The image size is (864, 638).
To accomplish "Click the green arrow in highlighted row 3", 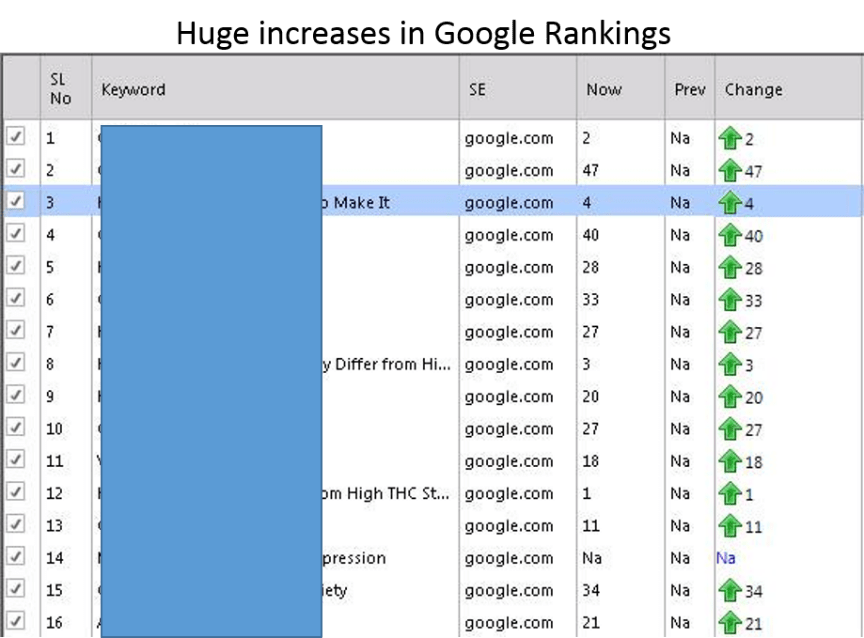I will tap(730, 203).
